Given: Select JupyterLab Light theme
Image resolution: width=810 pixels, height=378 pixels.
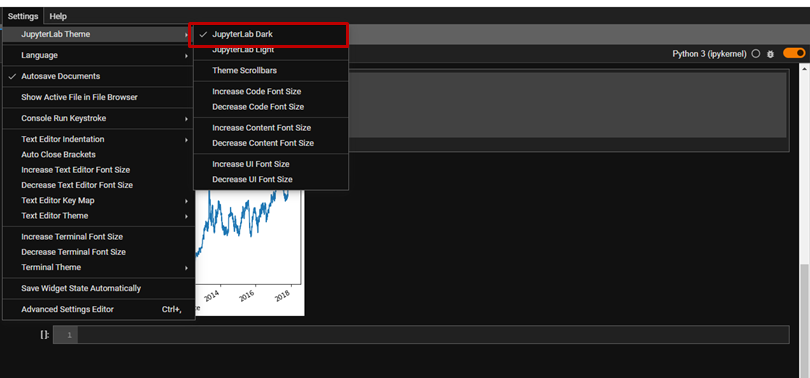Looking at the screenshot, I should pyautogui.click(x=271, y=50).
